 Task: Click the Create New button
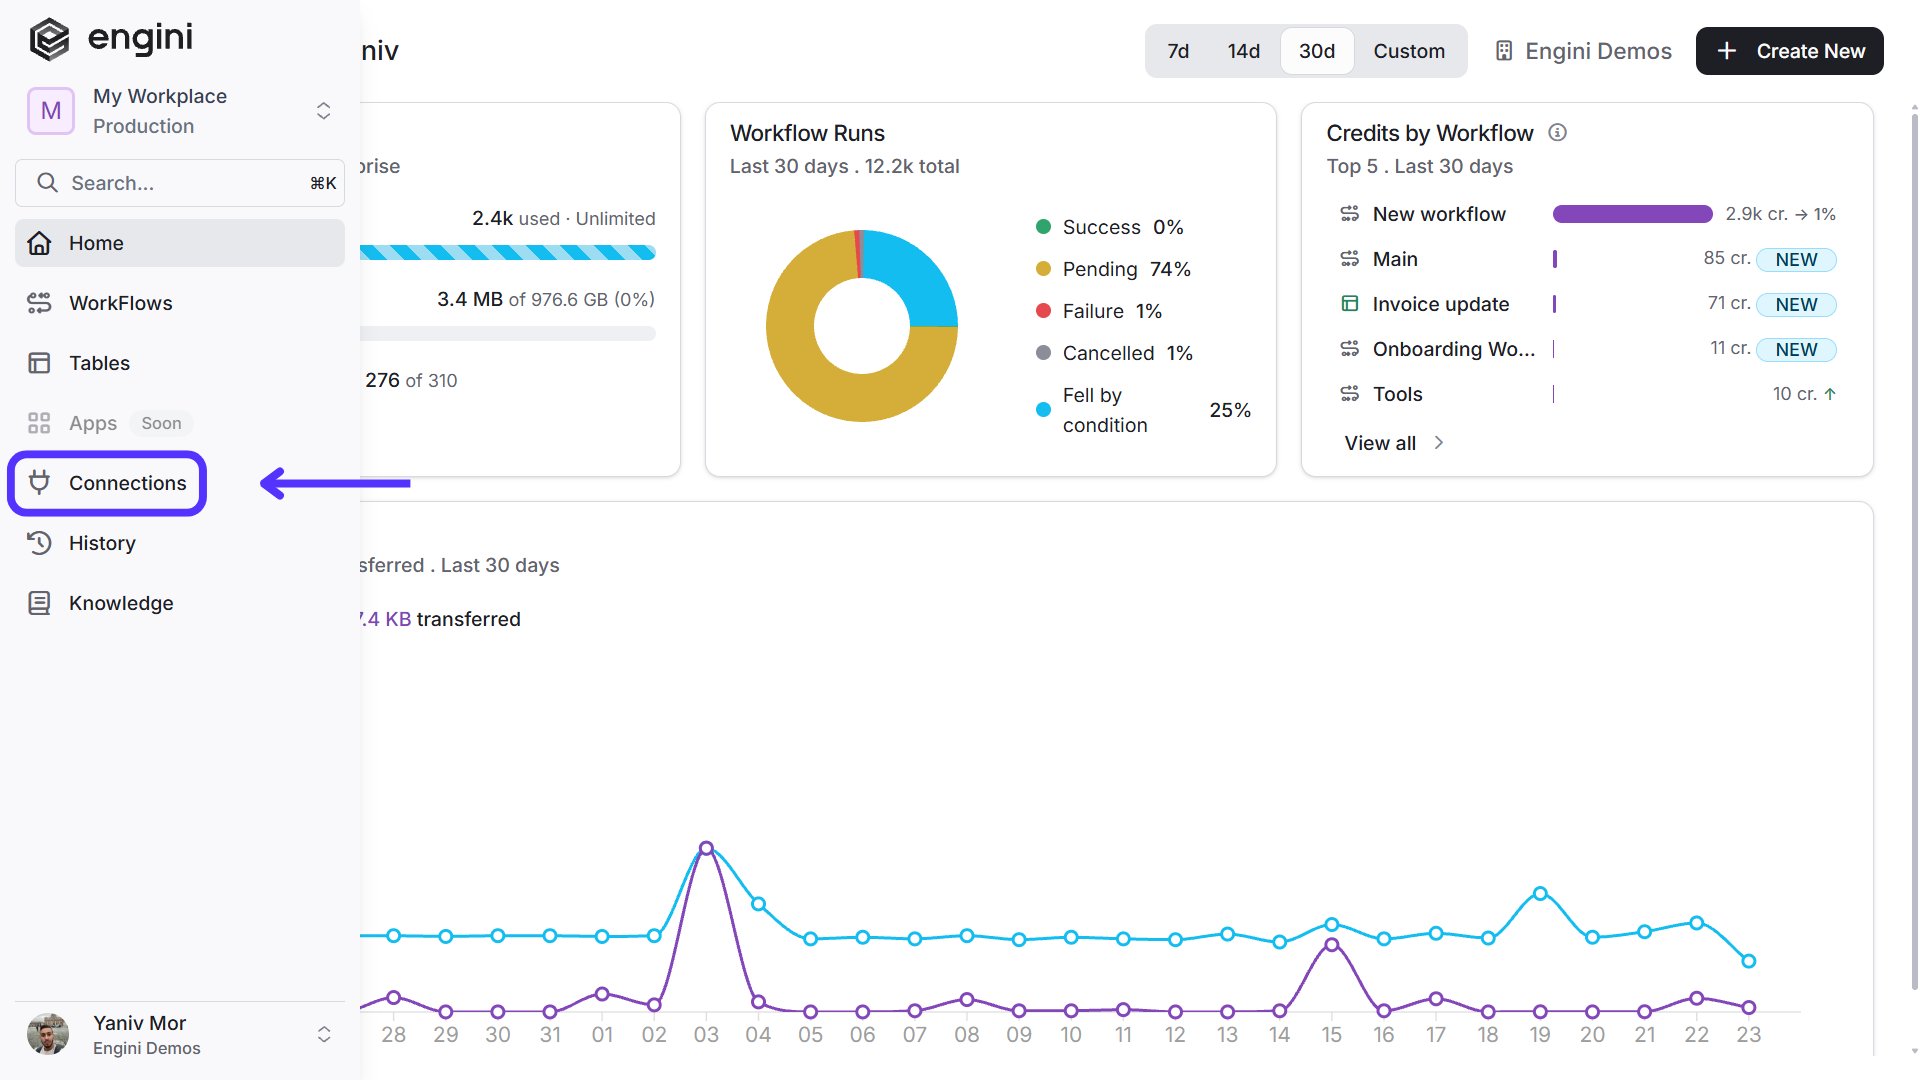[x=1789, y=51]
